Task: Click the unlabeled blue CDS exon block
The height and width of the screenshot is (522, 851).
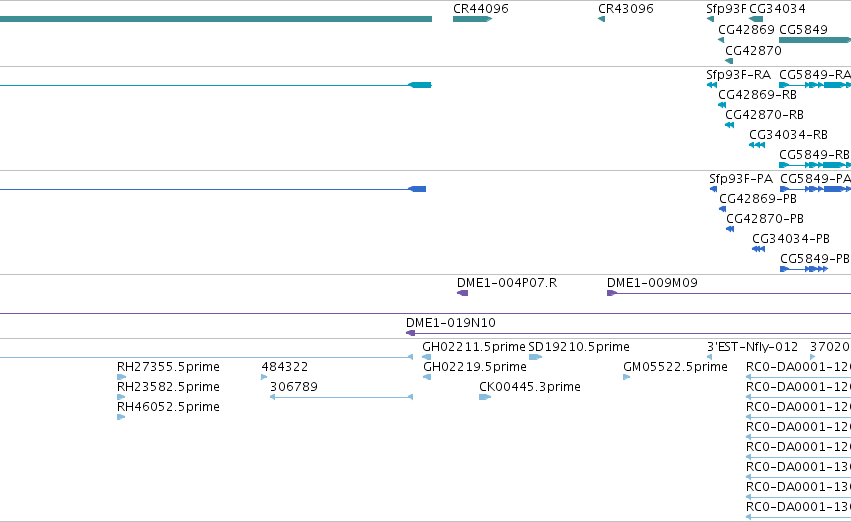Action: pyautogui.click(x=417, y=189)
